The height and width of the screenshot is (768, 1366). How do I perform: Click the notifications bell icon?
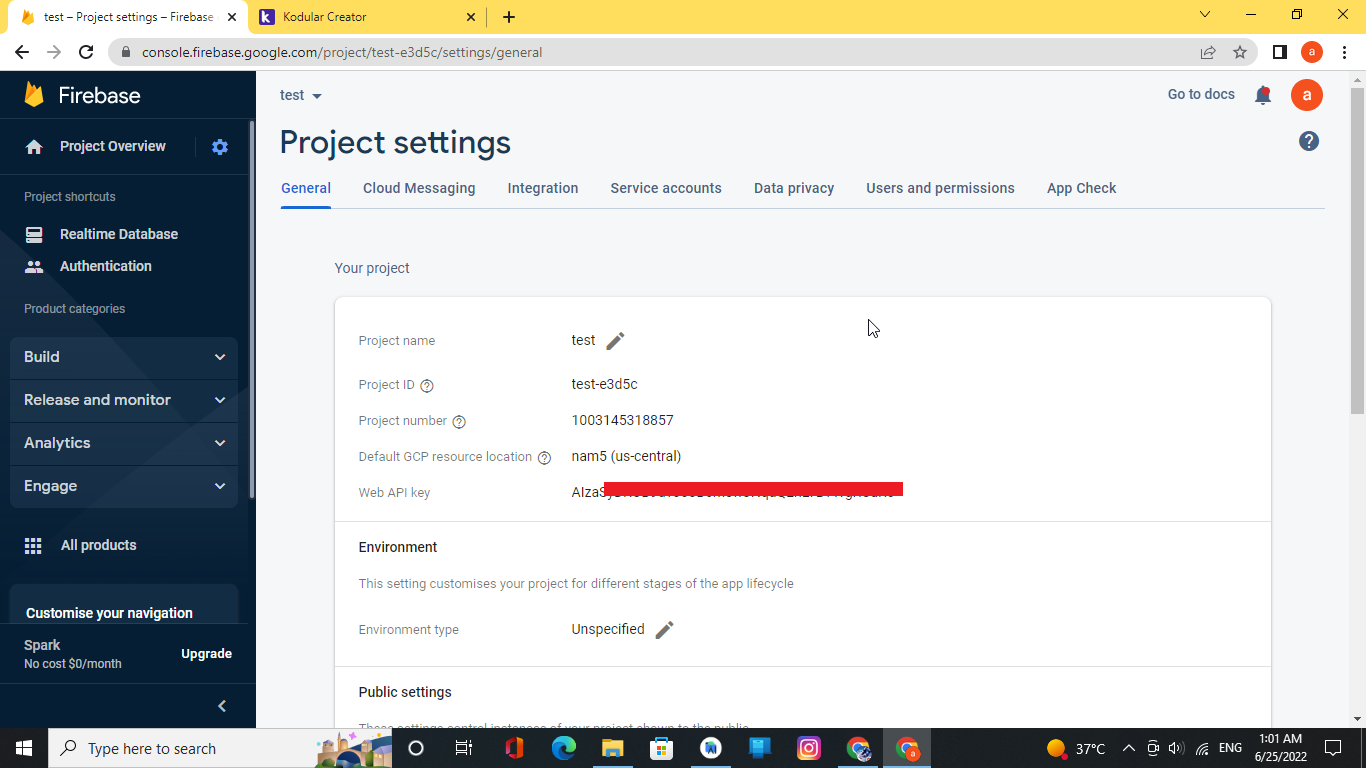[x=1262, y=94]
